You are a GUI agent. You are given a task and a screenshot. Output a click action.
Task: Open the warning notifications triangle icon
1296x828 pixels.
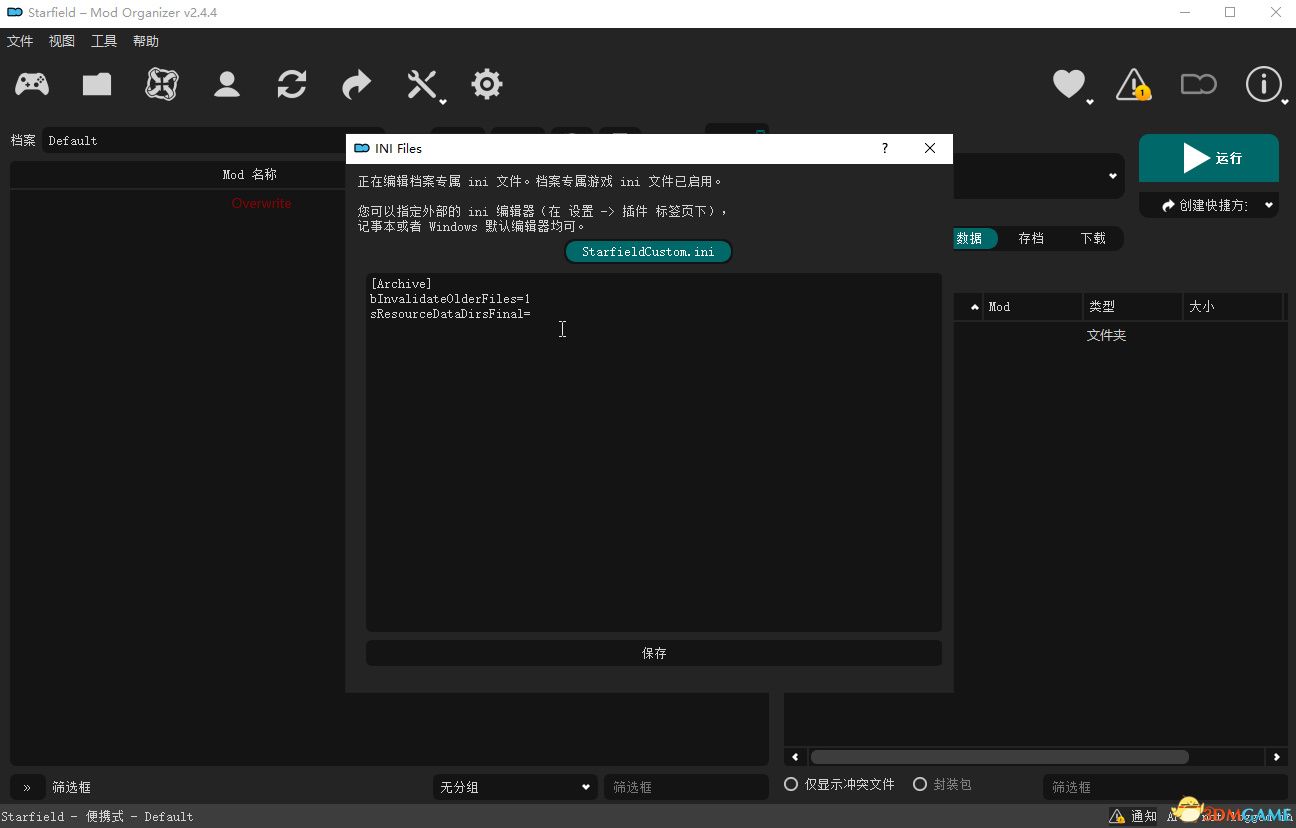pyautogui.click(x=1133, y=84)
